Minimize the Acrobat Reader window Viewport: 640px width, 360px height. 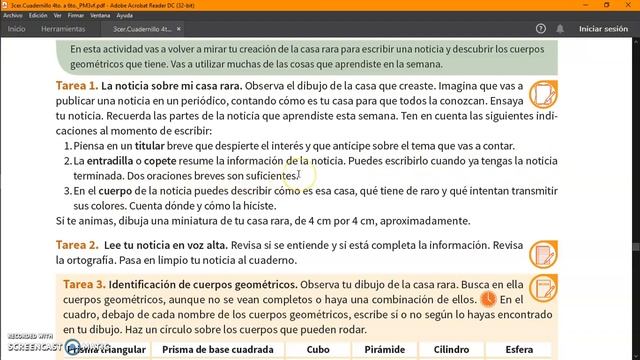pyautogui.click(x=586, y=5)
